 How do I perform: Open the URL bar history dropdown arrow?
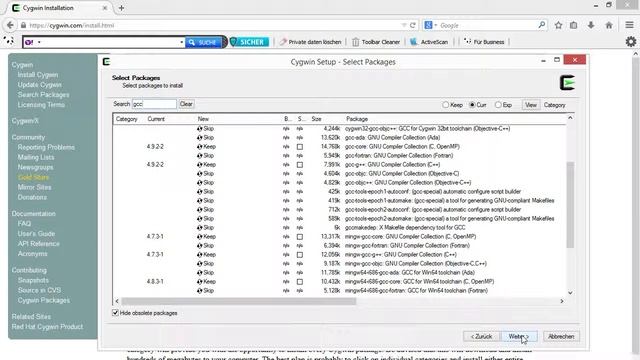[x=404, y=25]
